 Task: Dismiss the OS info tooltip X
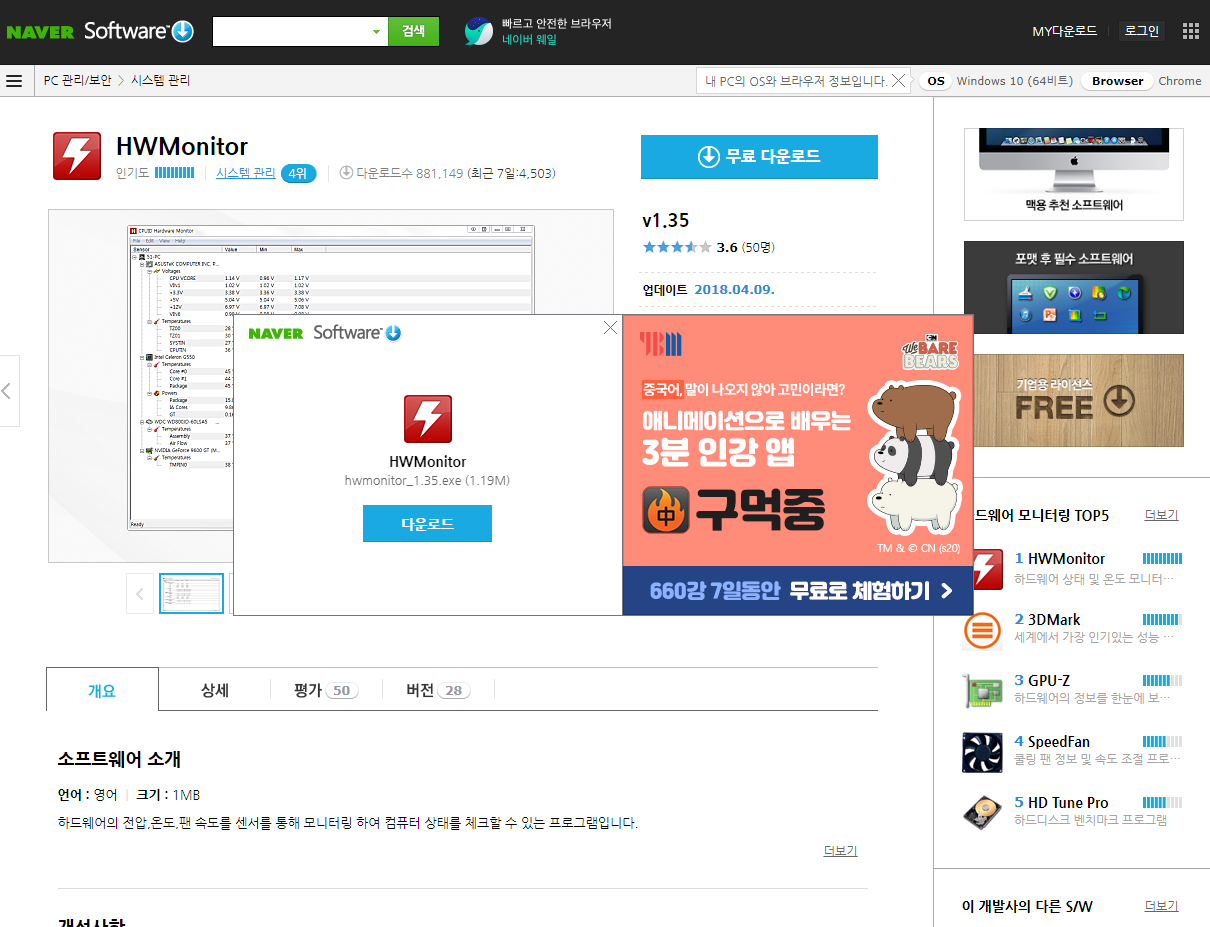point(899,81)
